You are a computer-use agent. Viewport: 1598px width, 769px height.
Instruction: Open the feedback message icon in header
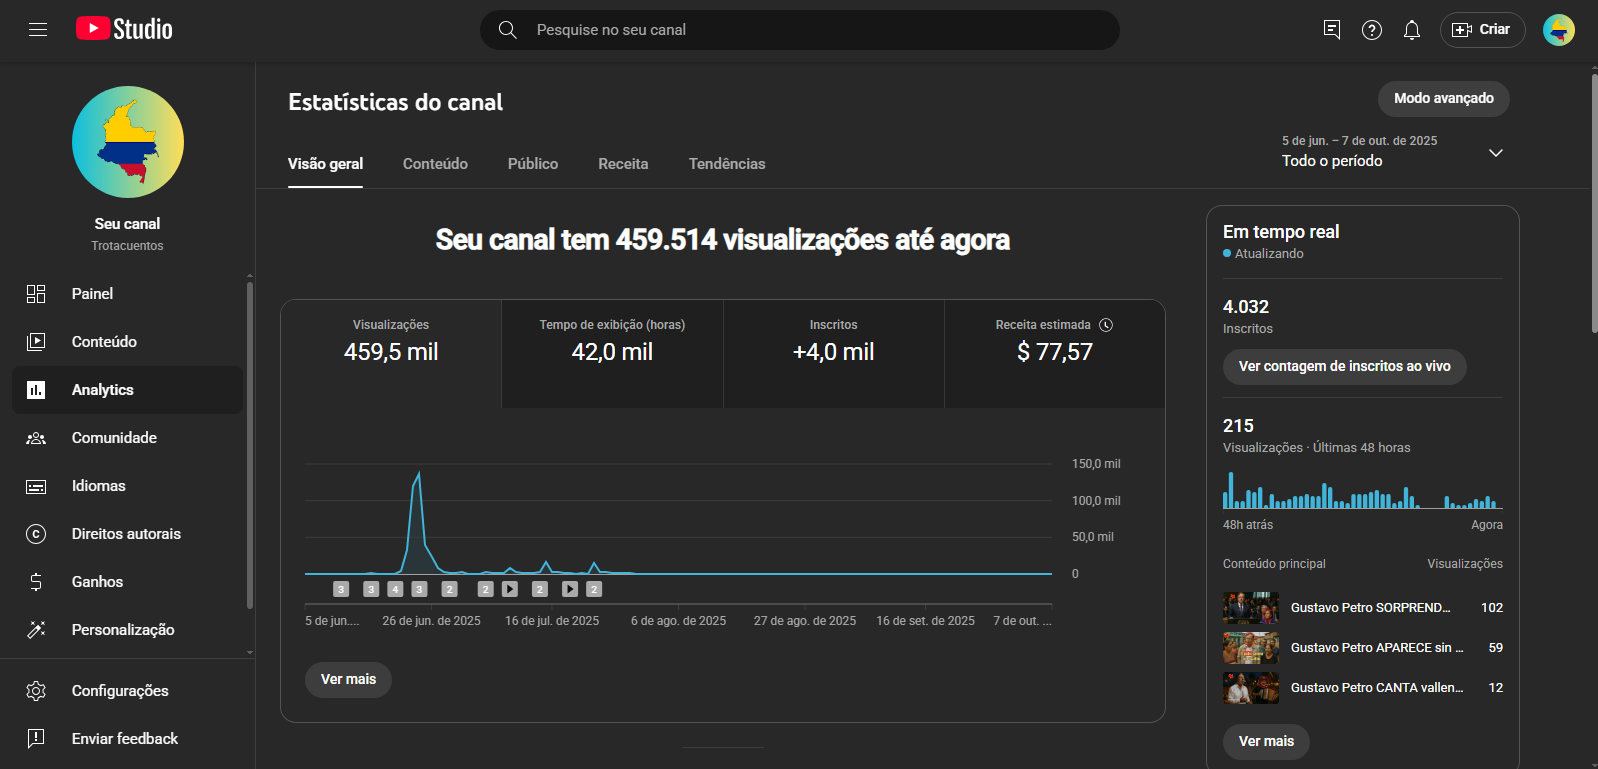(x=1332, y=30)
